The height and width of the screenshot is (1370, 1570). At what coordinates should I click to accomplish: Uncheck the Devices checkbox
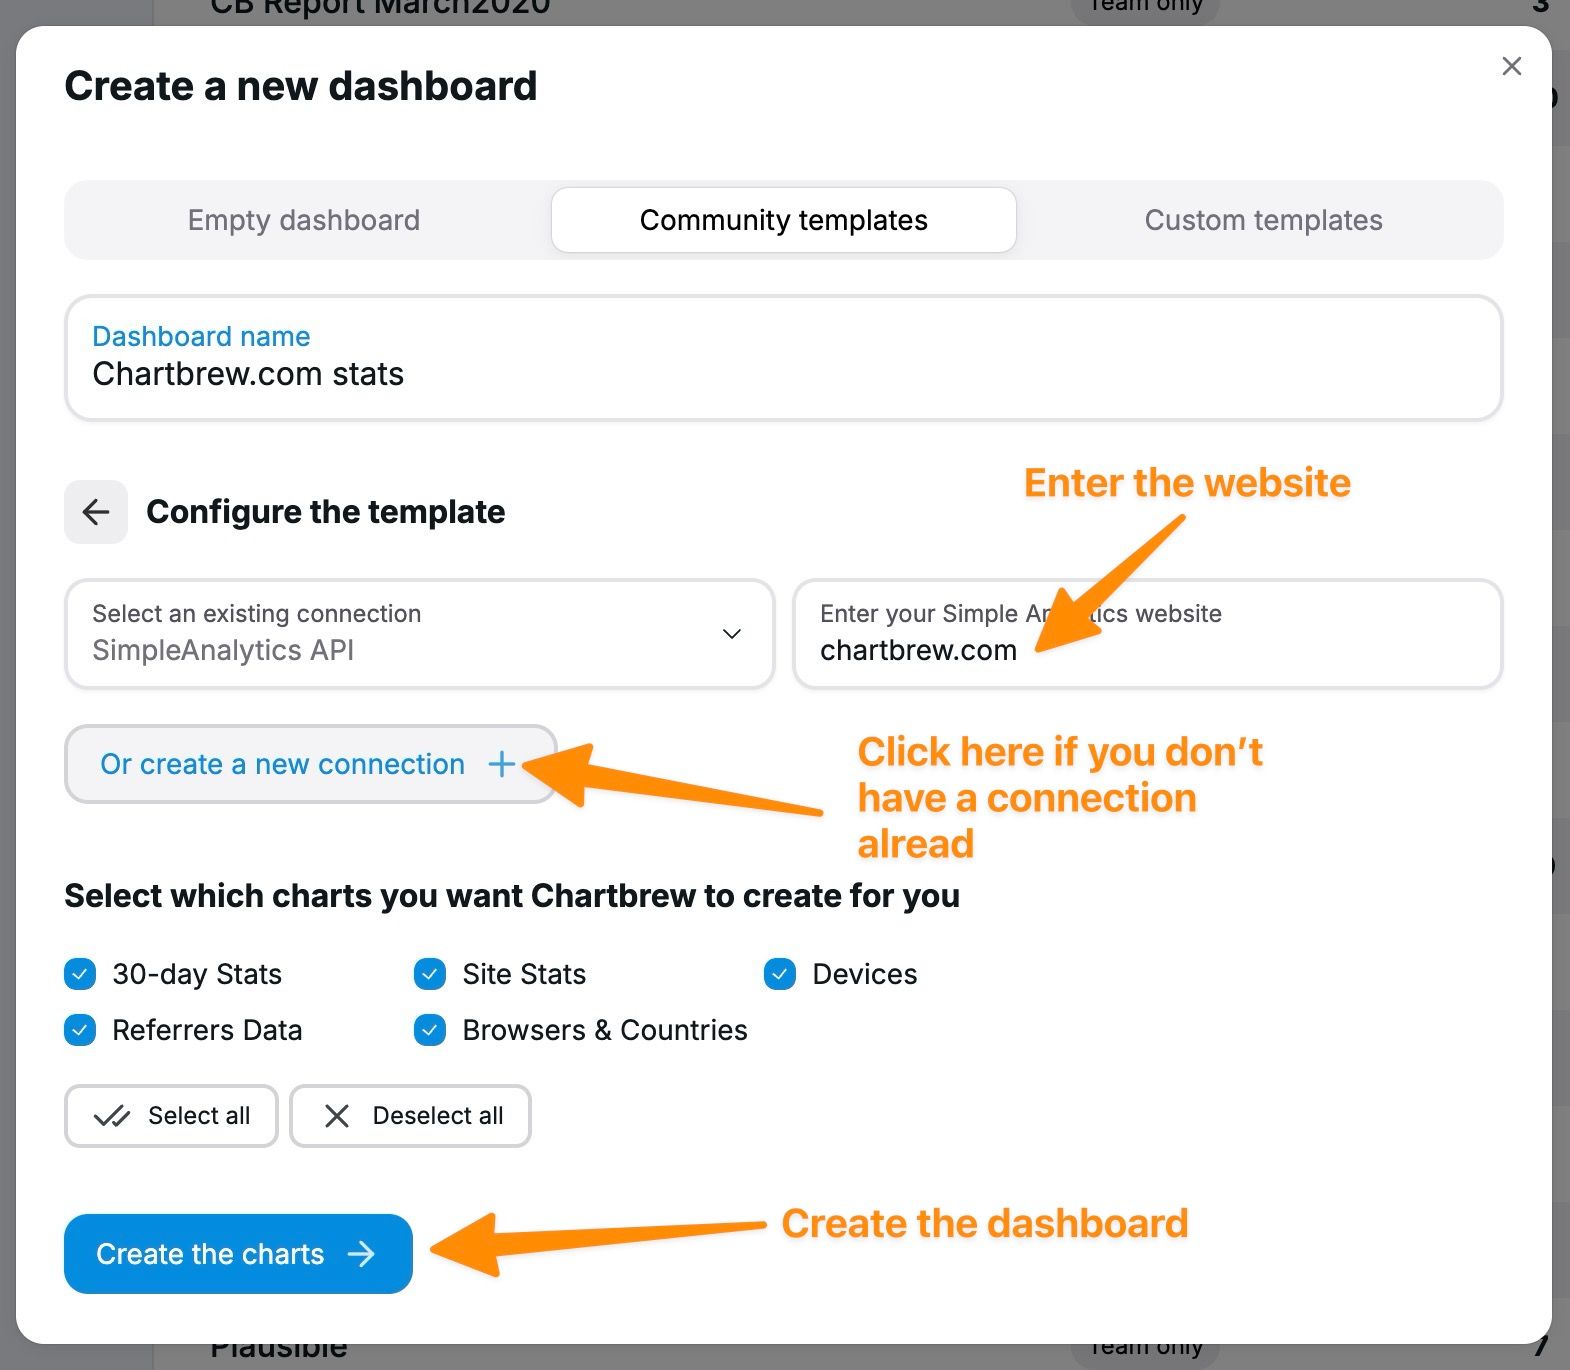(779, 974)
